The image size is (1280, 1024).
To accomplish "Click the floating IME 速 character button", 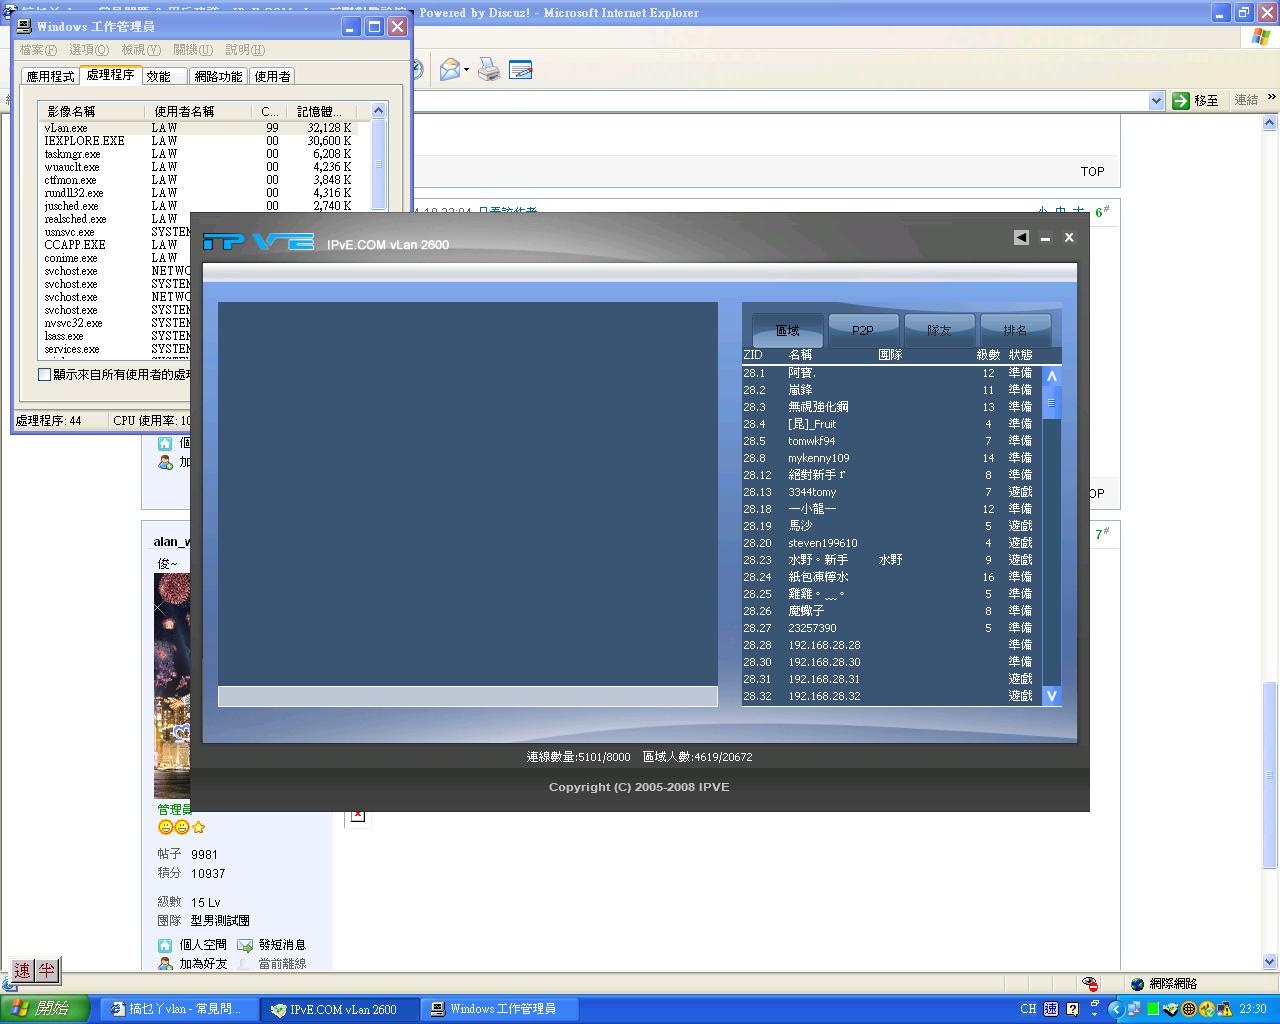I will pos(22,970).
